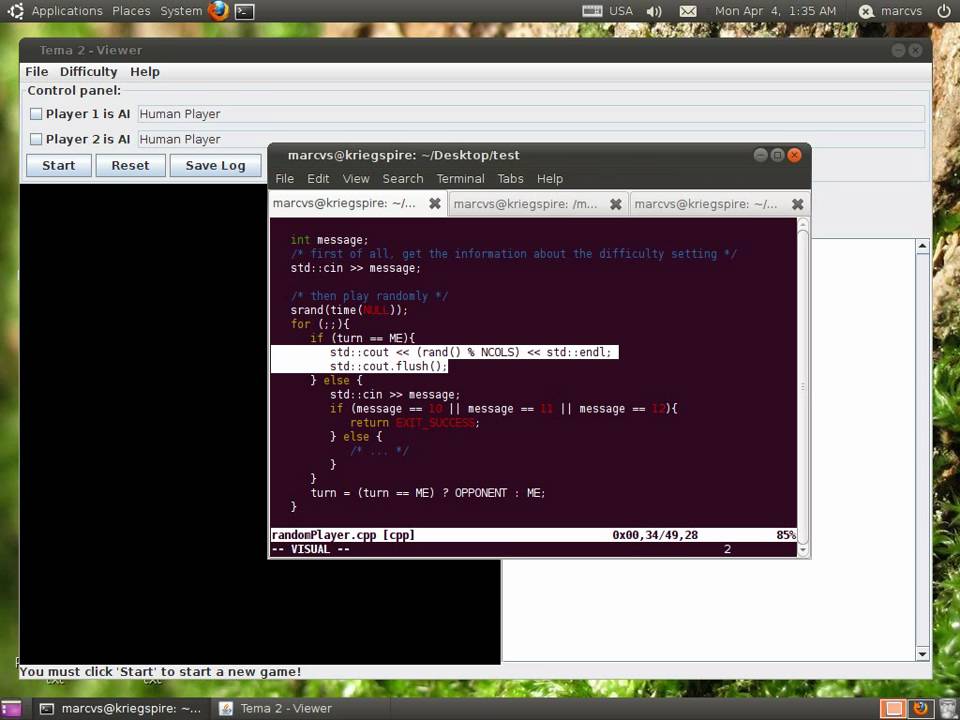Enable the Player 1 is AI checkbox
The width and height of the screenshot is (960, 720).
click(36, 114)
